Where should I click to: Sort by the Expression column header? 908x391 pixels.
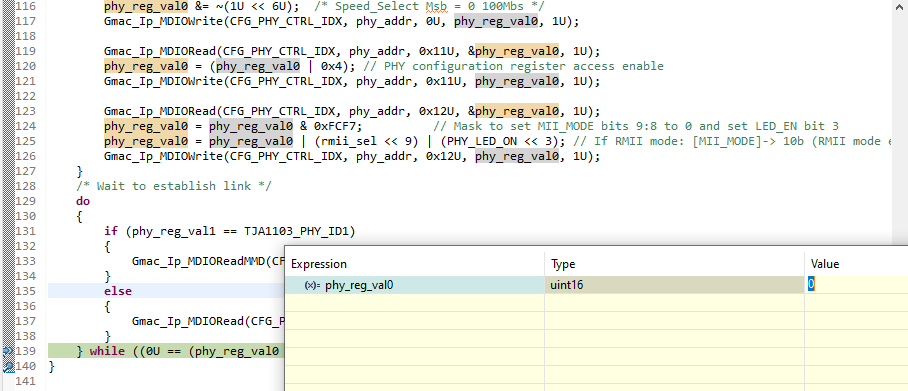[x=318, y=264]
